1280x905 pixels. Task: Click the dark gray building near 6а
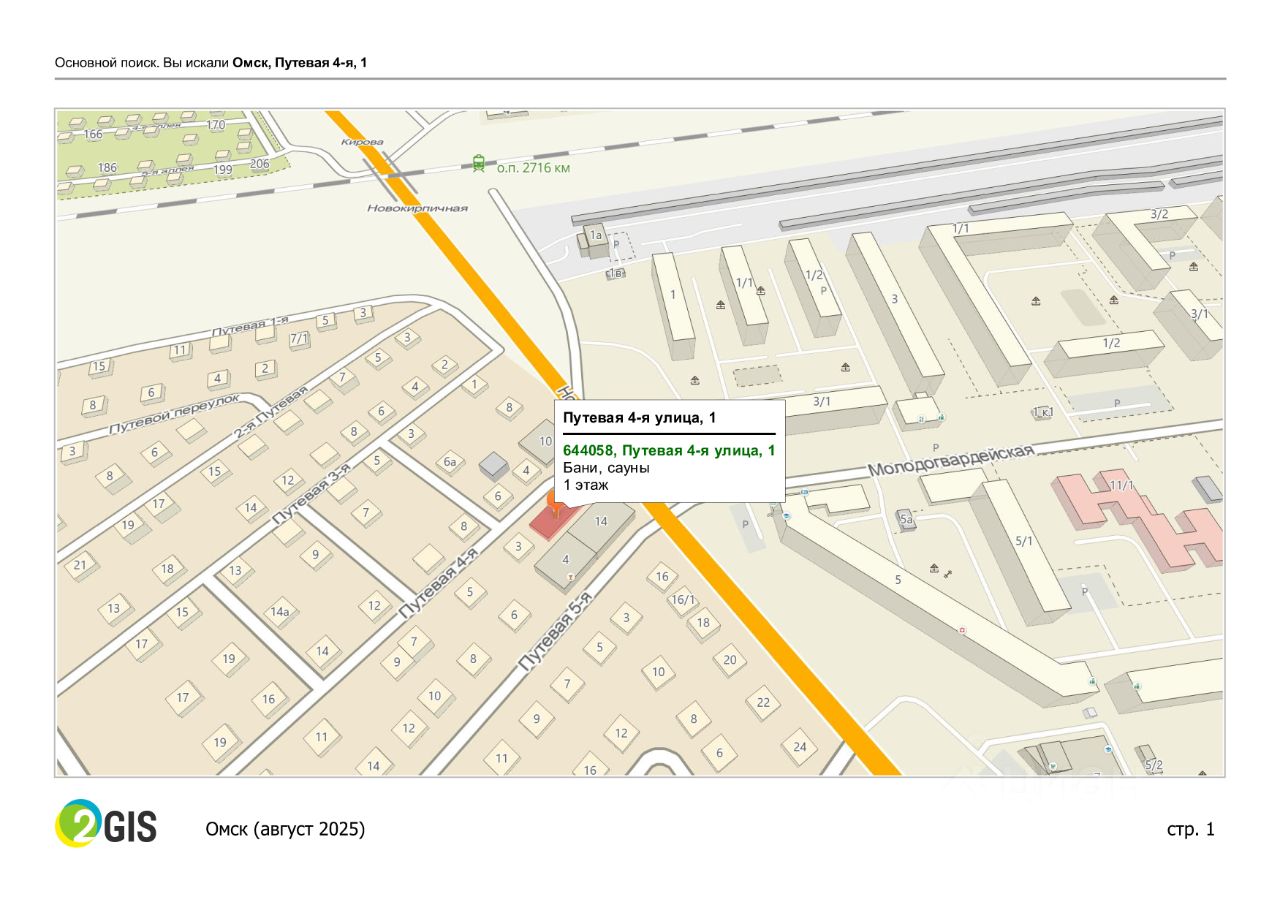[x=493, y=465]
